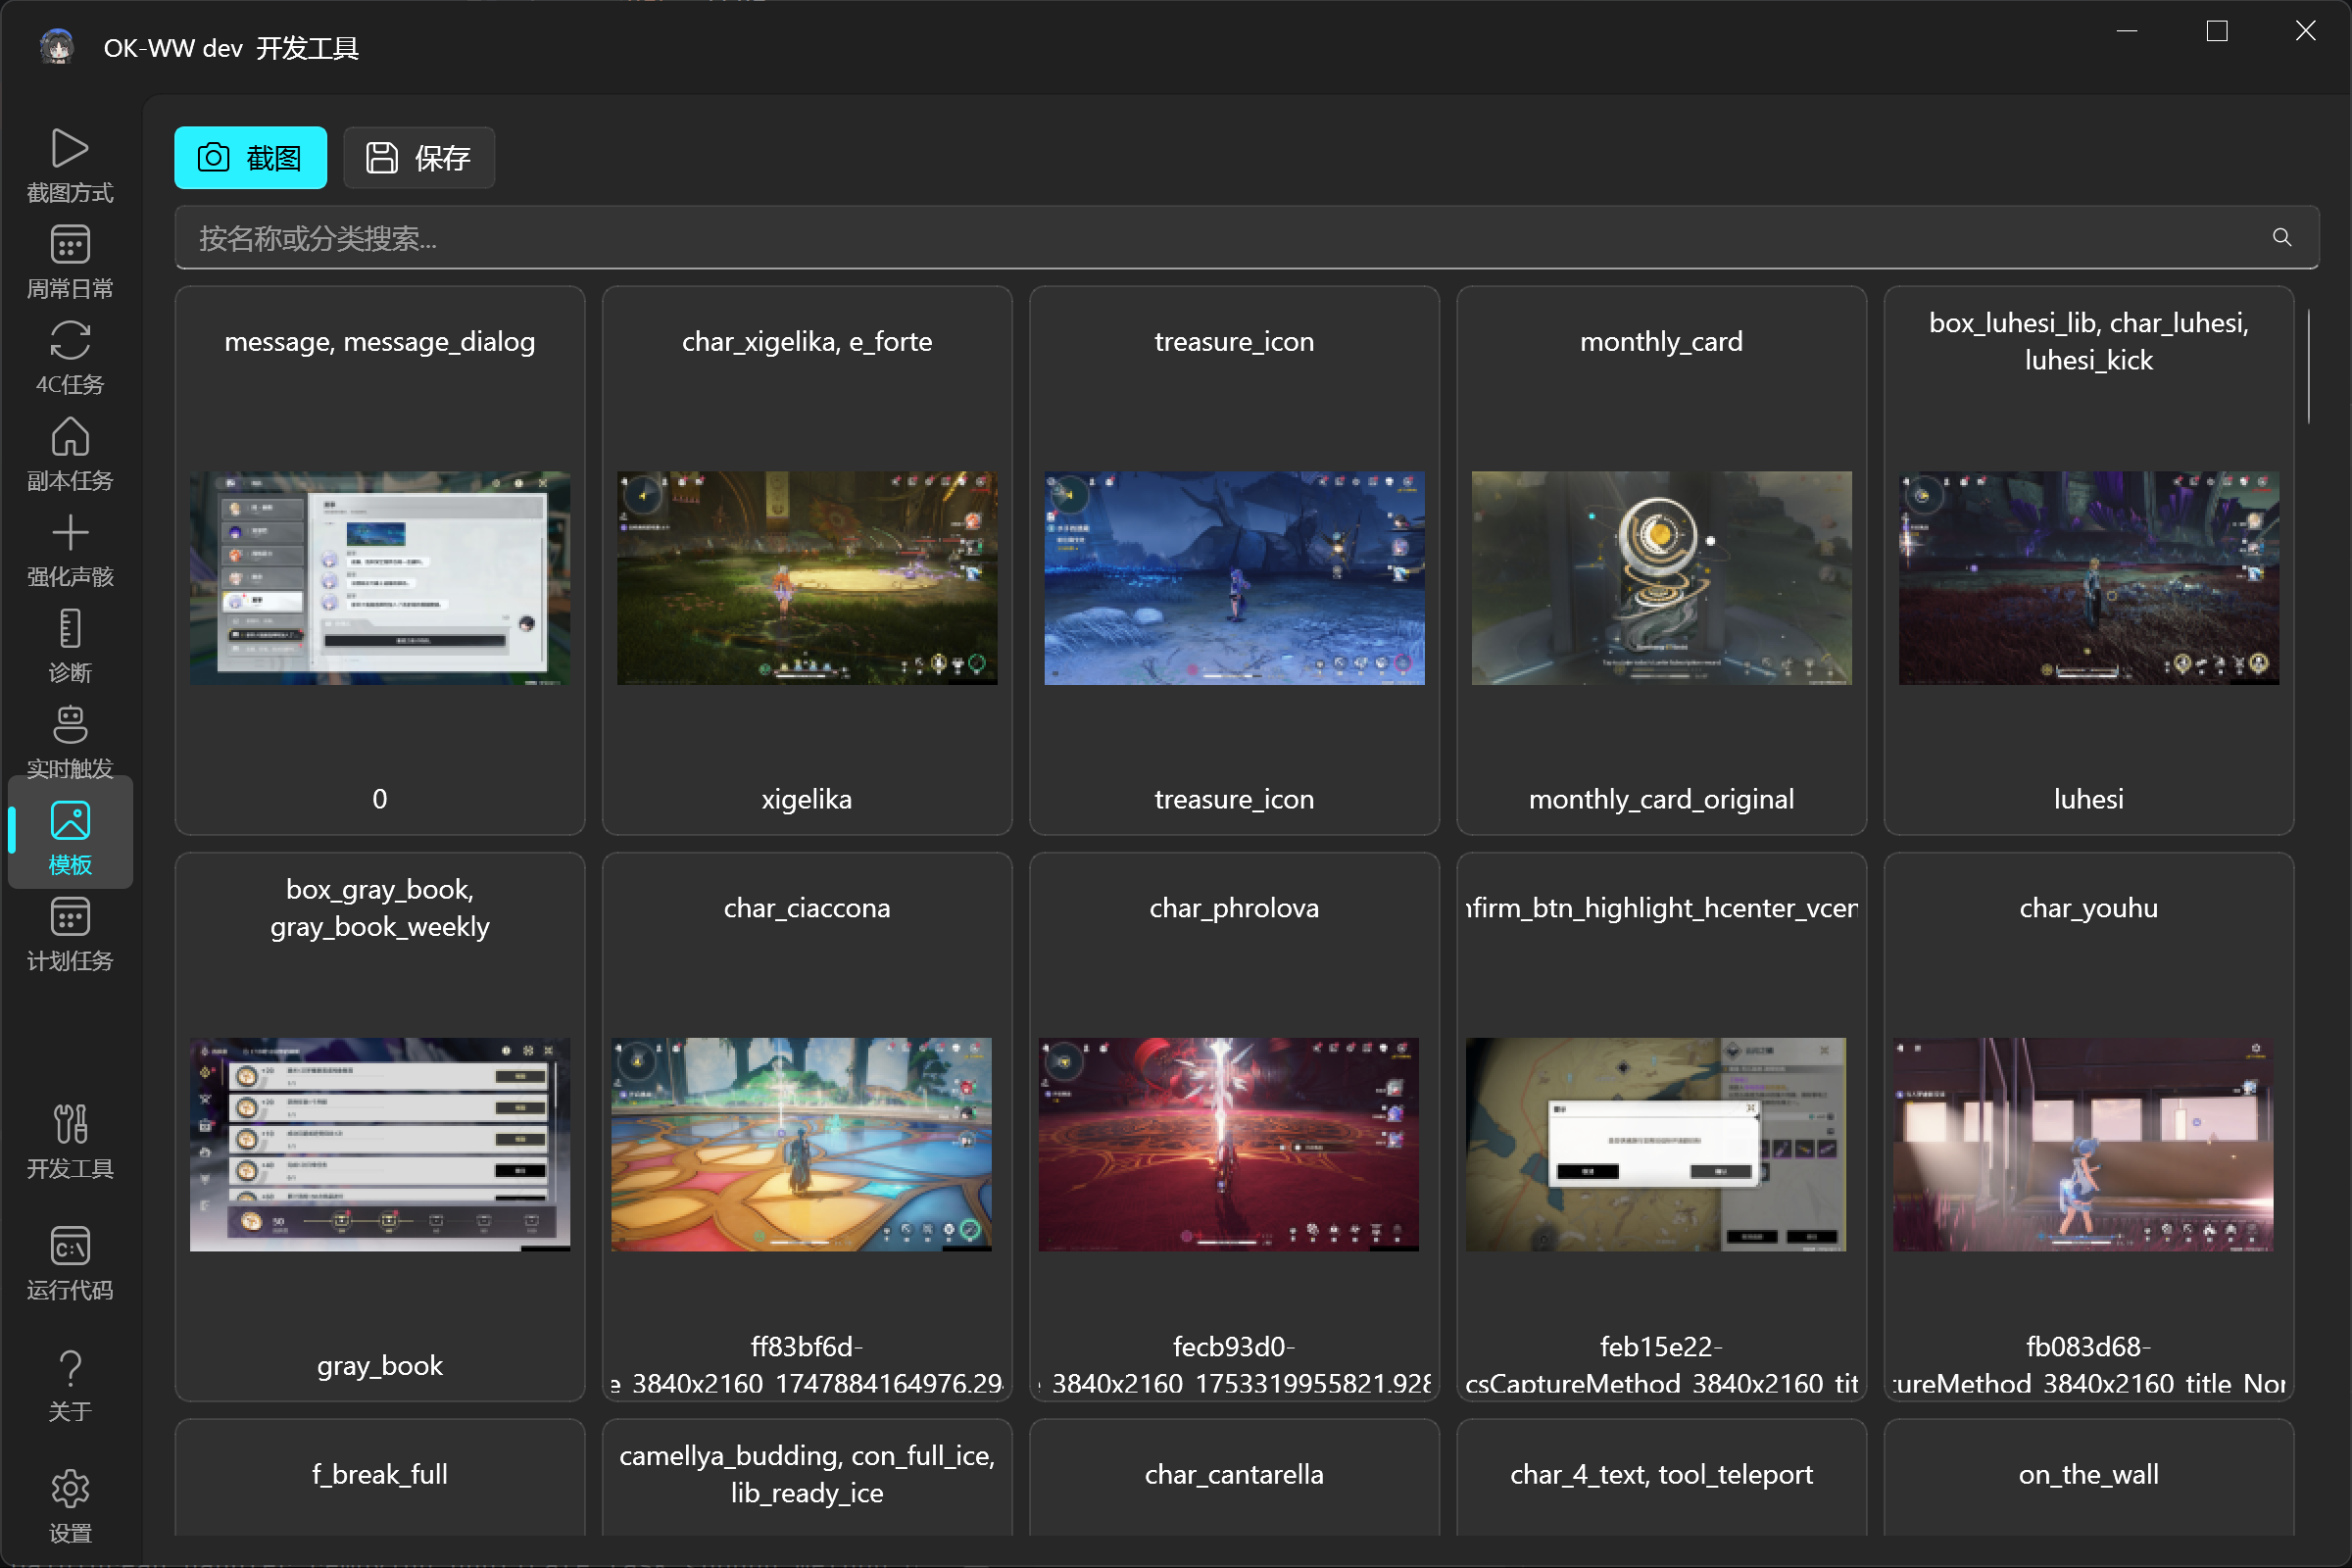Click 'camellya_budding, con_full_ice, lib_ready_ice' title
Screen dimensions: 2352x1568
coord(807,1474)
